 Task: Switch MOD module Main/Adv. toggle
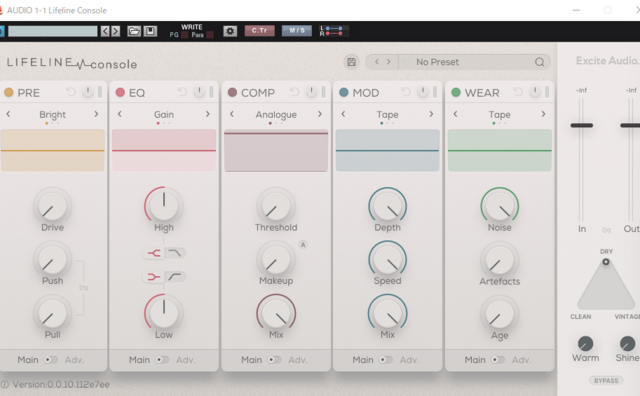pos(386,360)
